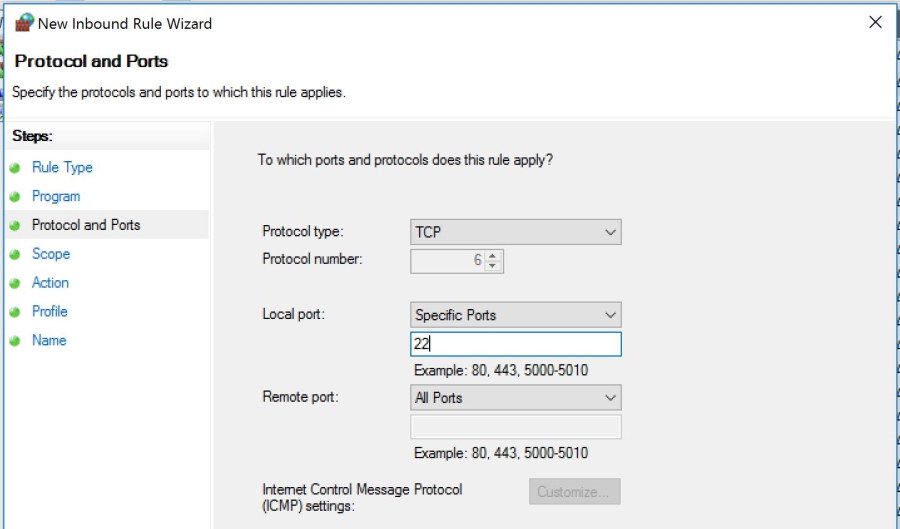The width and height of the screenshot is (900, 529).
Task: Click the green bullet beside Rule Type
Action: (x=15, y=168)
